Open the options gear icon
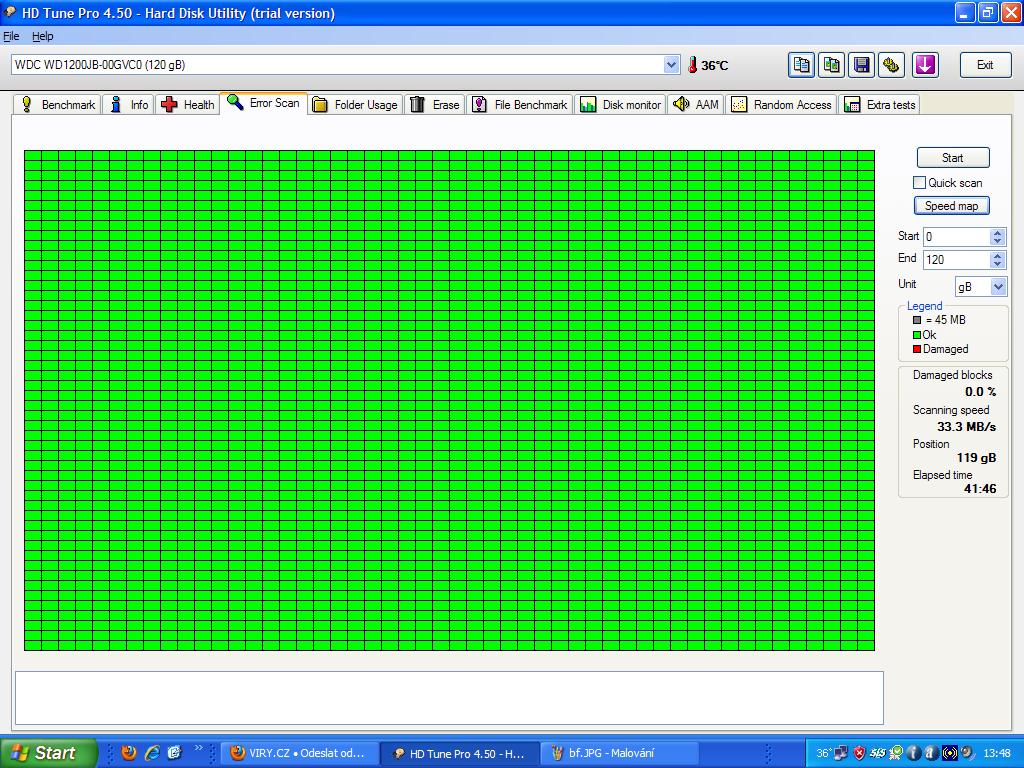This screenshot has width=1024, height=768. pyautogui.click(x=892, y=65)
